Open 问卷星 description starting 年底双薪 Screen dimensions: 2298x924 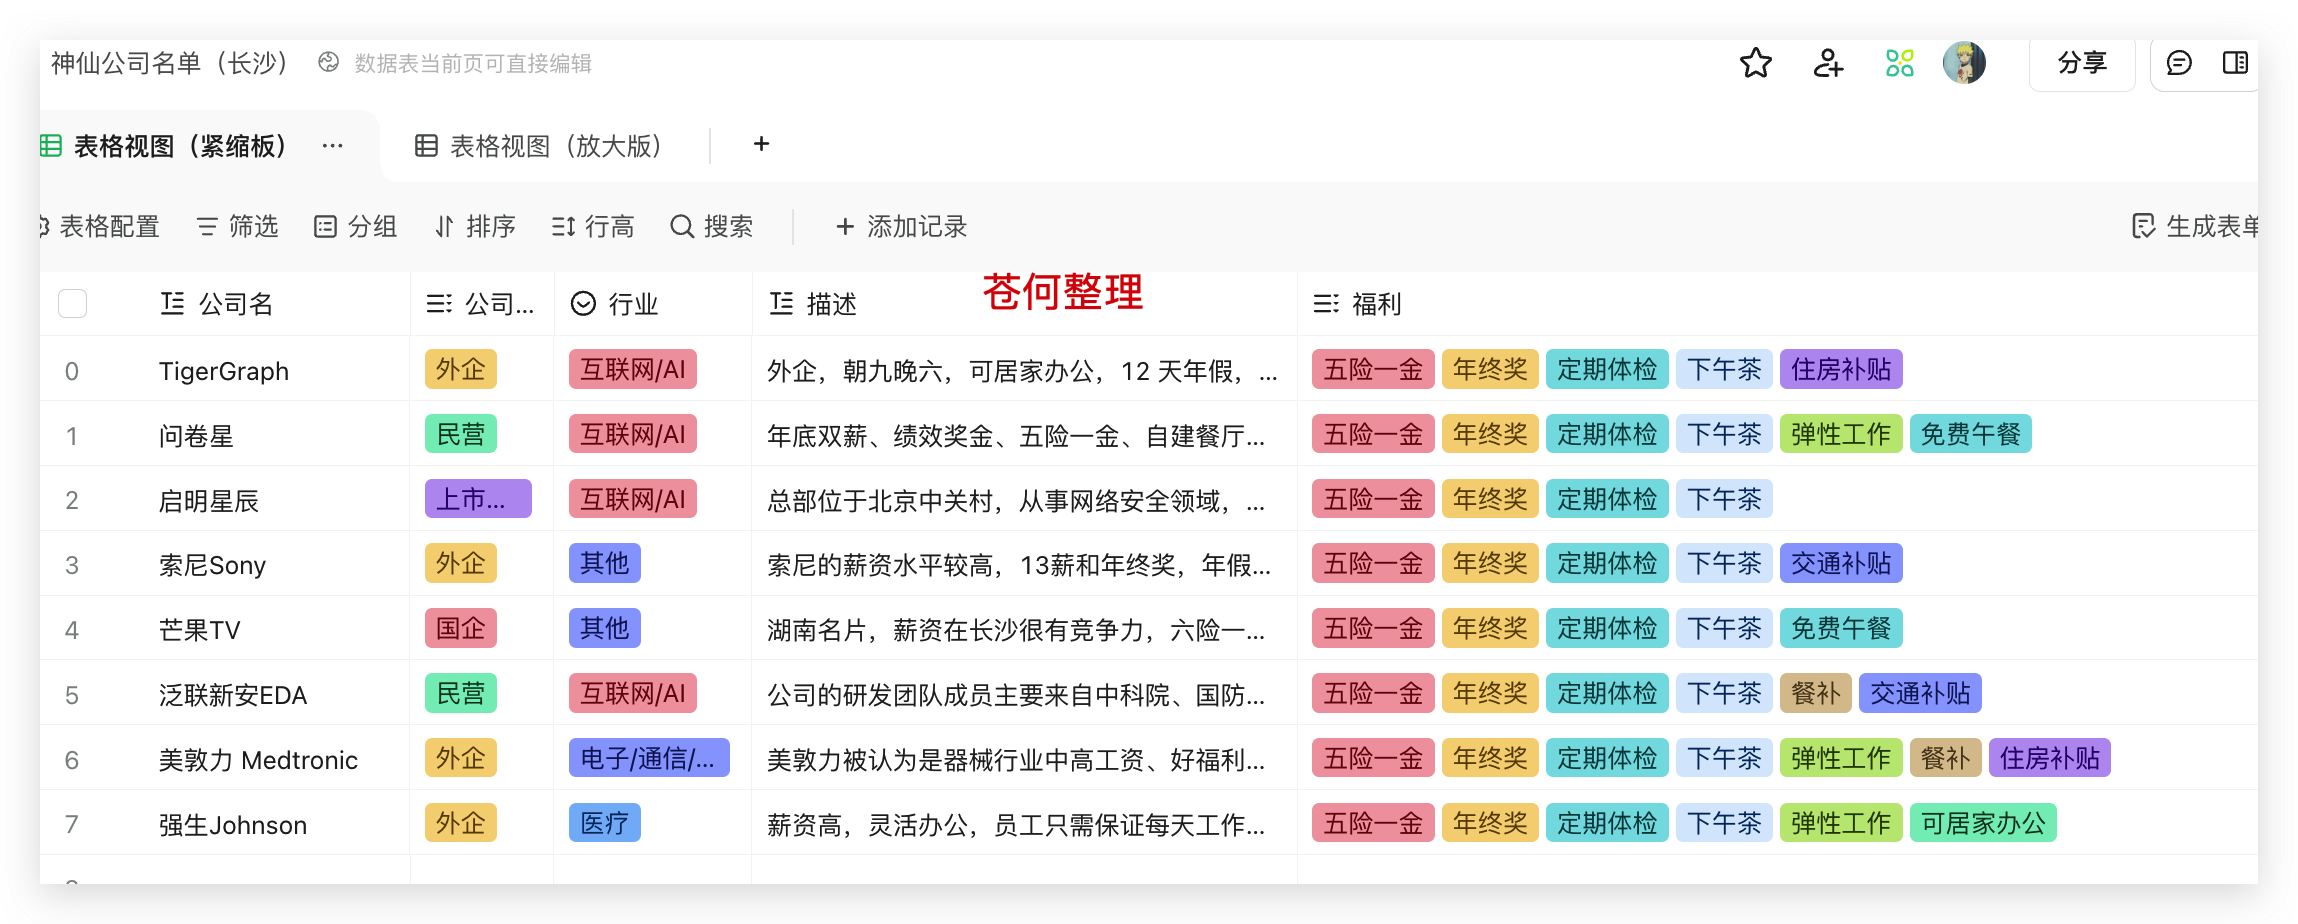1016,436
